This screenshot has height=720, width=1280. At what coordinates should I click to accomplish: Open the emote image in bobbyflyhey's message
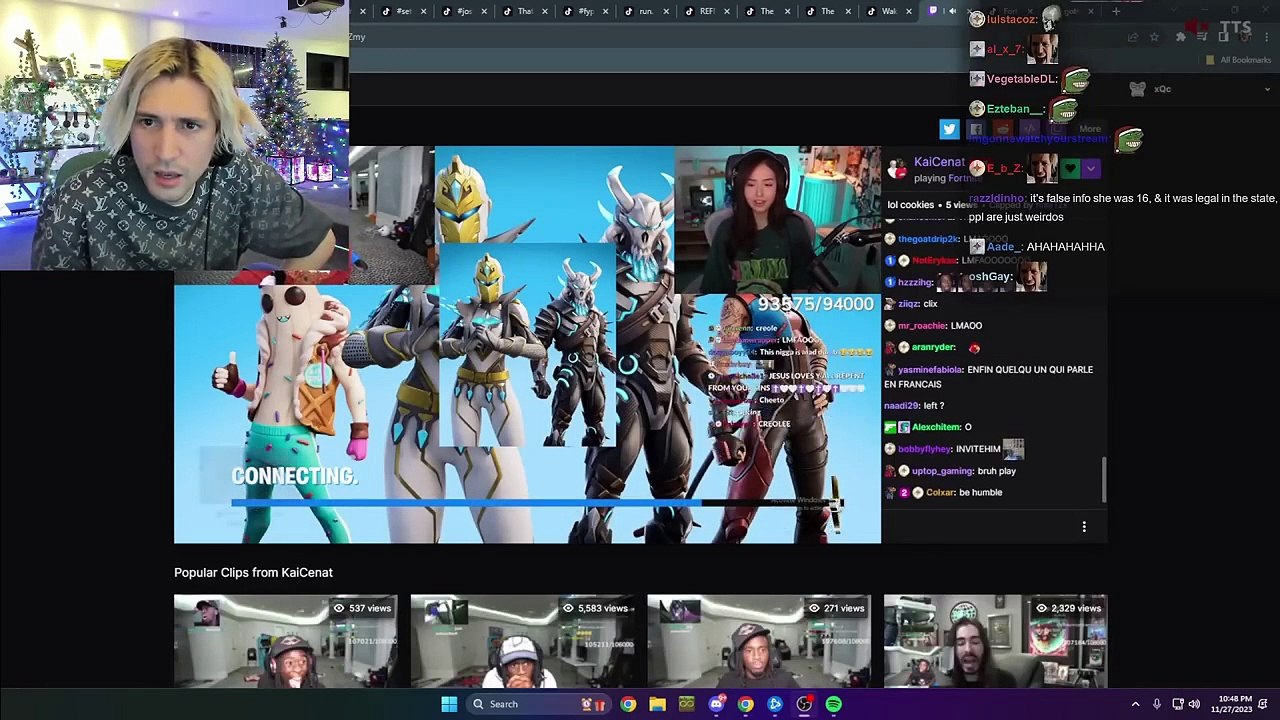1013,449
